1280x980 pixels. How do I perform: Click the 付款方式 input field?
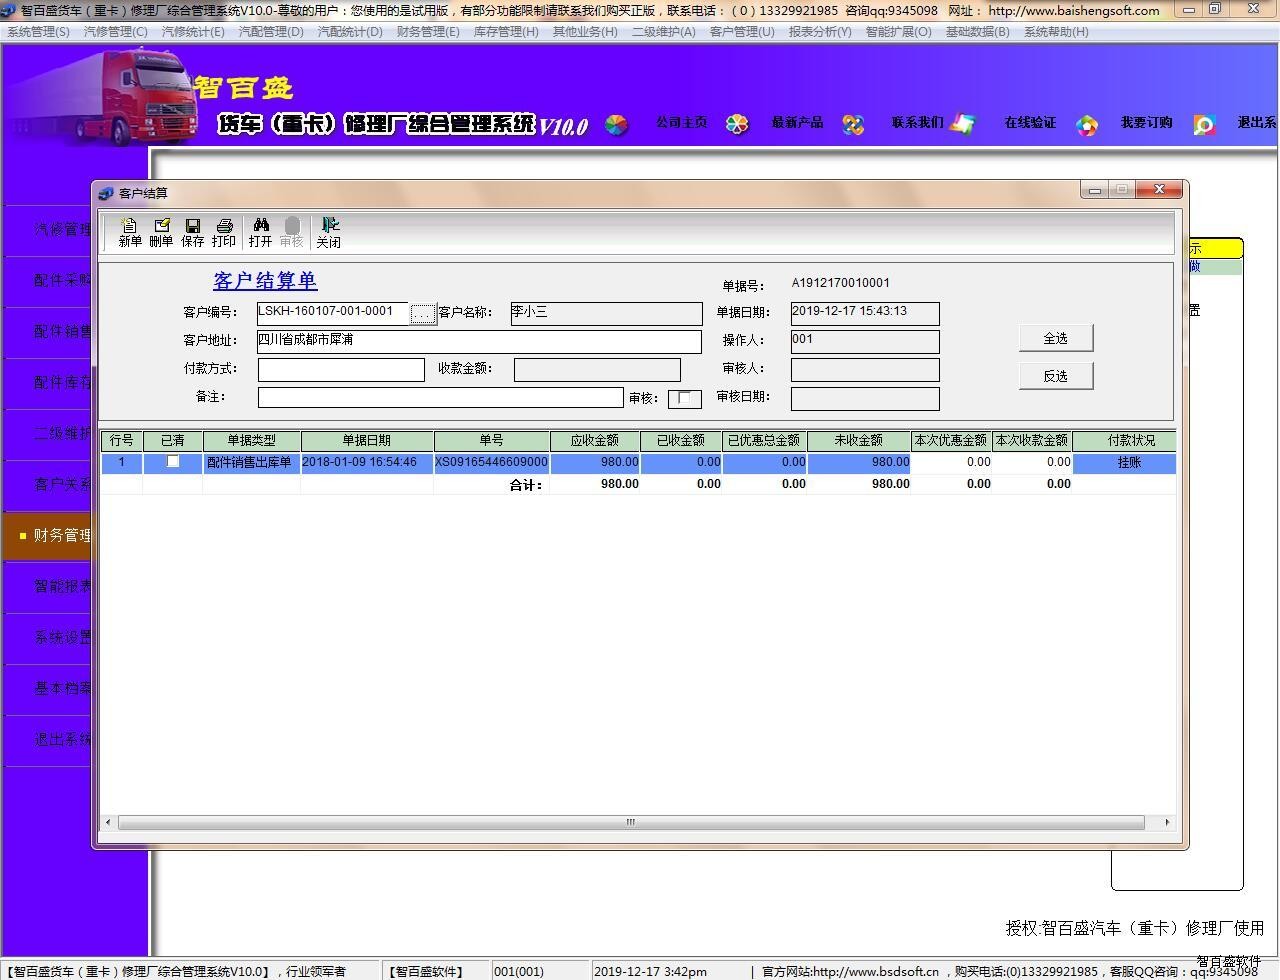(341, 370)
